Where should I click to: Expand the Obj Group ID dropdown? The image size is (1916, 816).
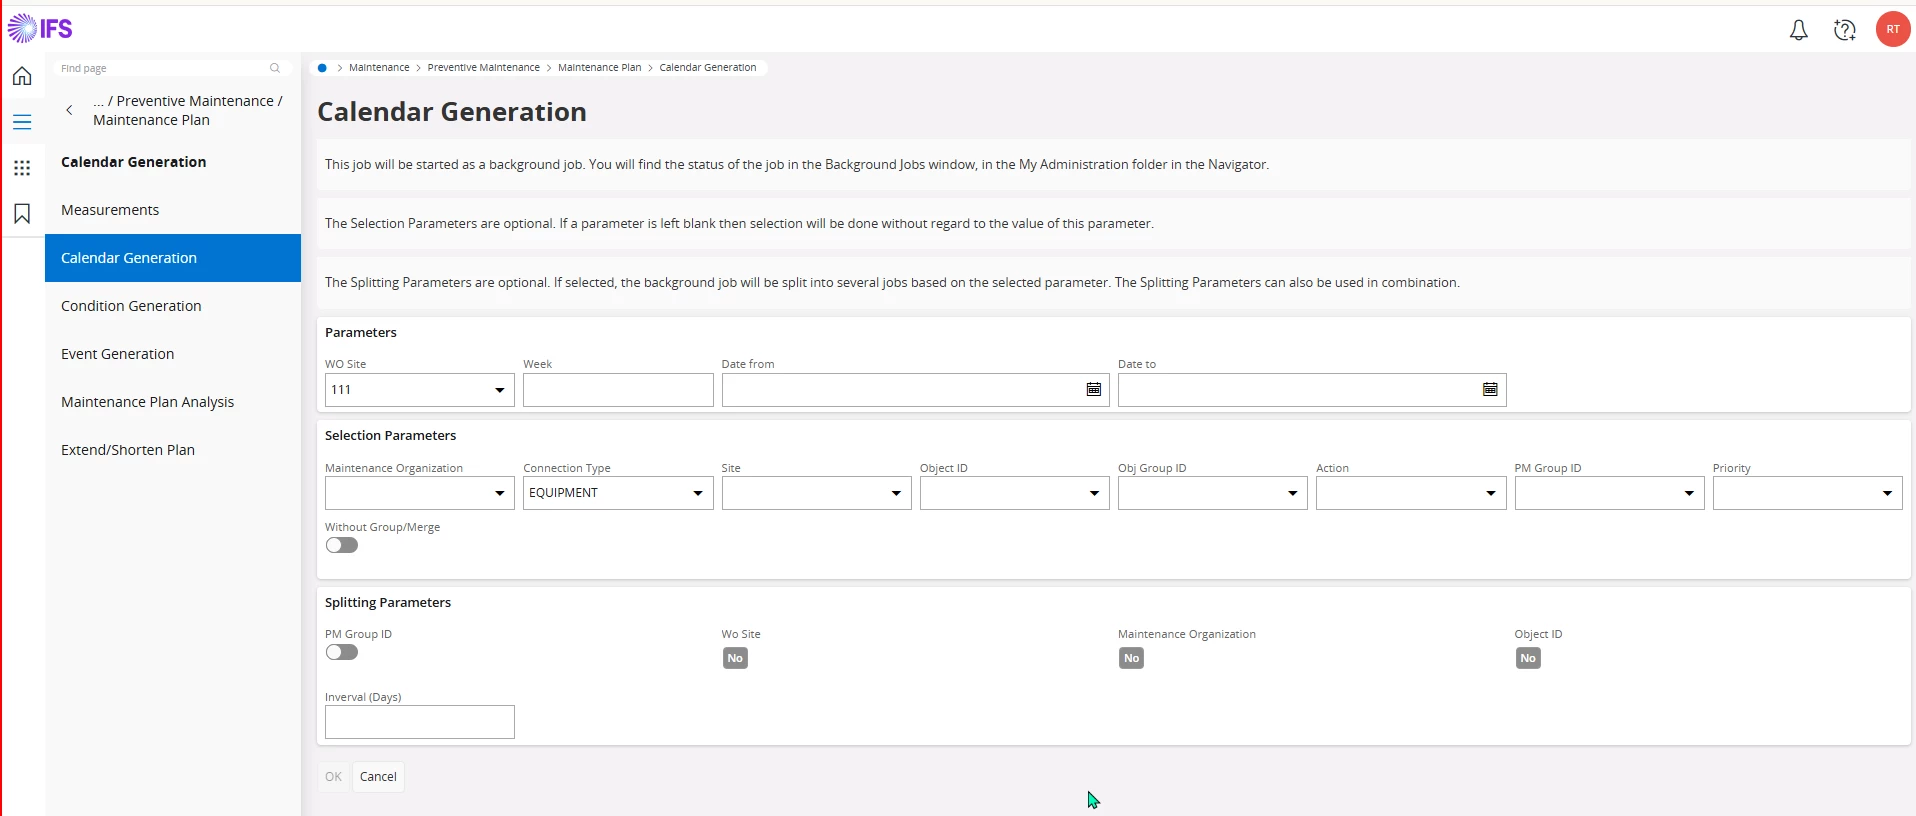tap(1292, 493)
